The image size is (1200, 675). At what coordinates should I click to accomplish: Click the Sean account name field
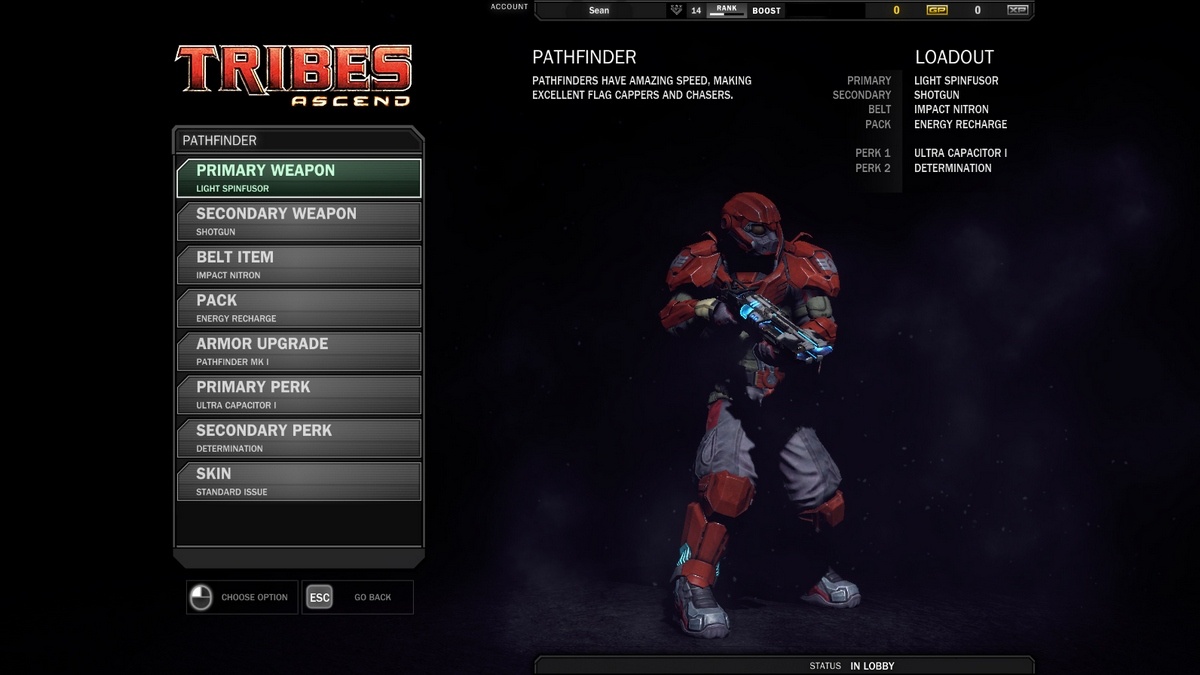click(600, 9)
